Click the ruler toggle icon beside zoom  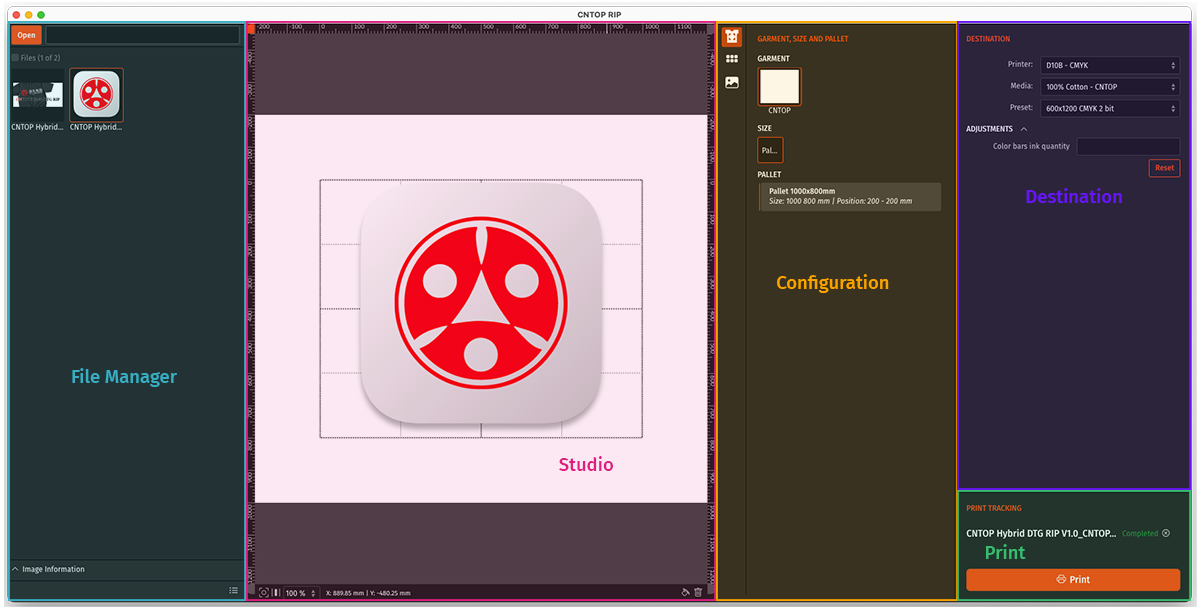coord(276,593)
